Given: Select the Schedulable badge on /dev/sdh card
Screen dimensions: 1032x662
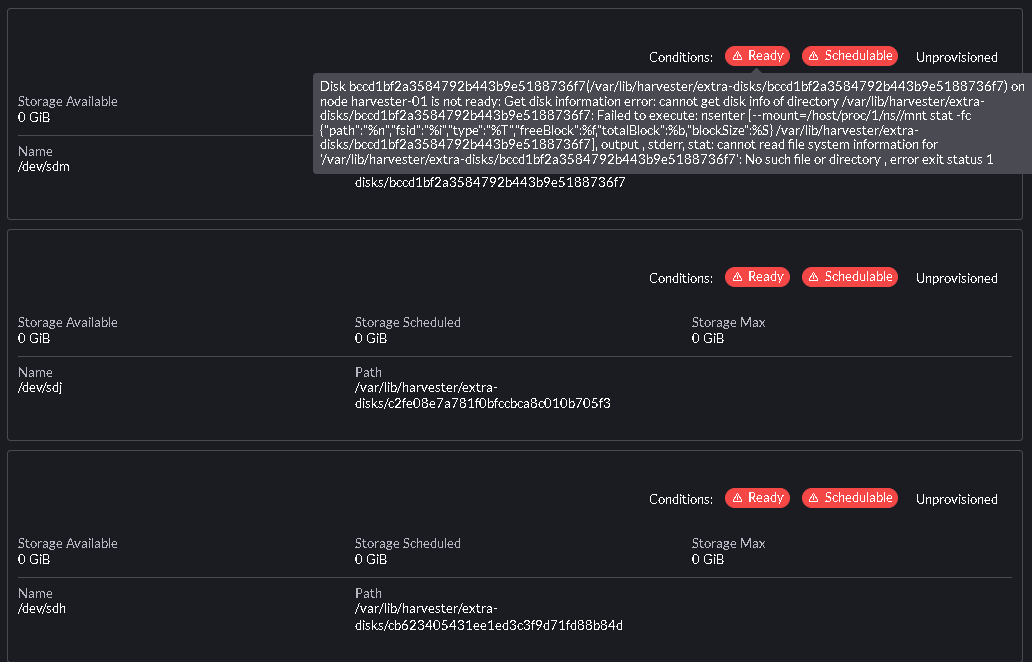Looking at the screenshot, I should [850, 498].
